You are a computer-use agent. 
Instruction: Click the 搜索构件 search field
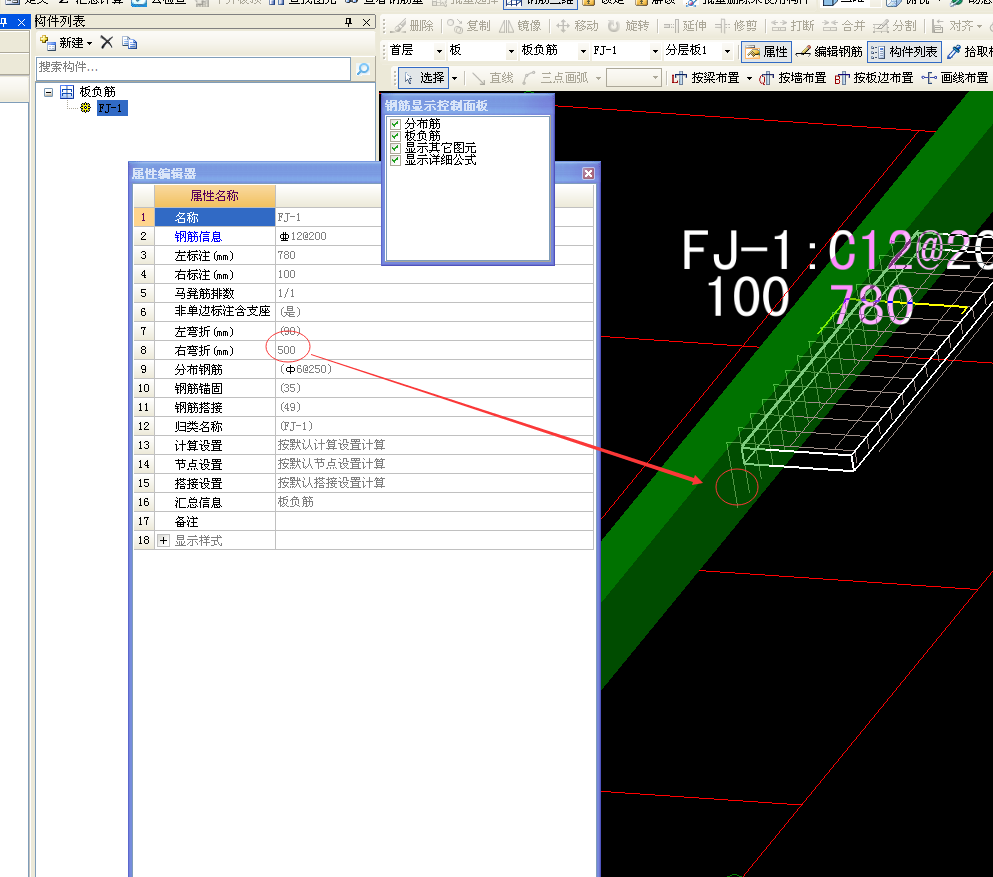pos(194,68)
